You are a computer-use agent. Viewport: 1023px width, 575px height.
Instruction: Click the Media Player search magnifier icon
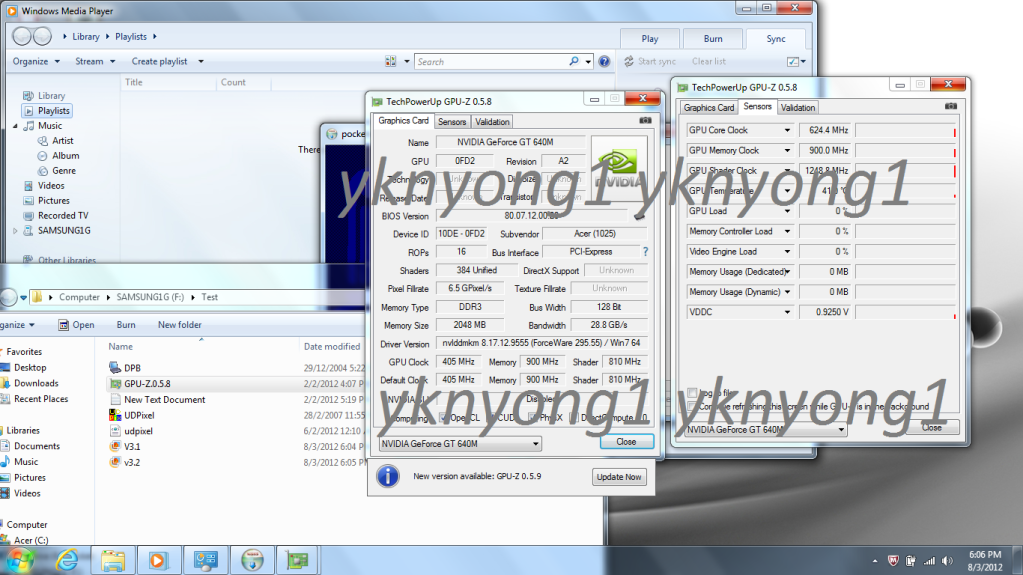tap(573, 61)
